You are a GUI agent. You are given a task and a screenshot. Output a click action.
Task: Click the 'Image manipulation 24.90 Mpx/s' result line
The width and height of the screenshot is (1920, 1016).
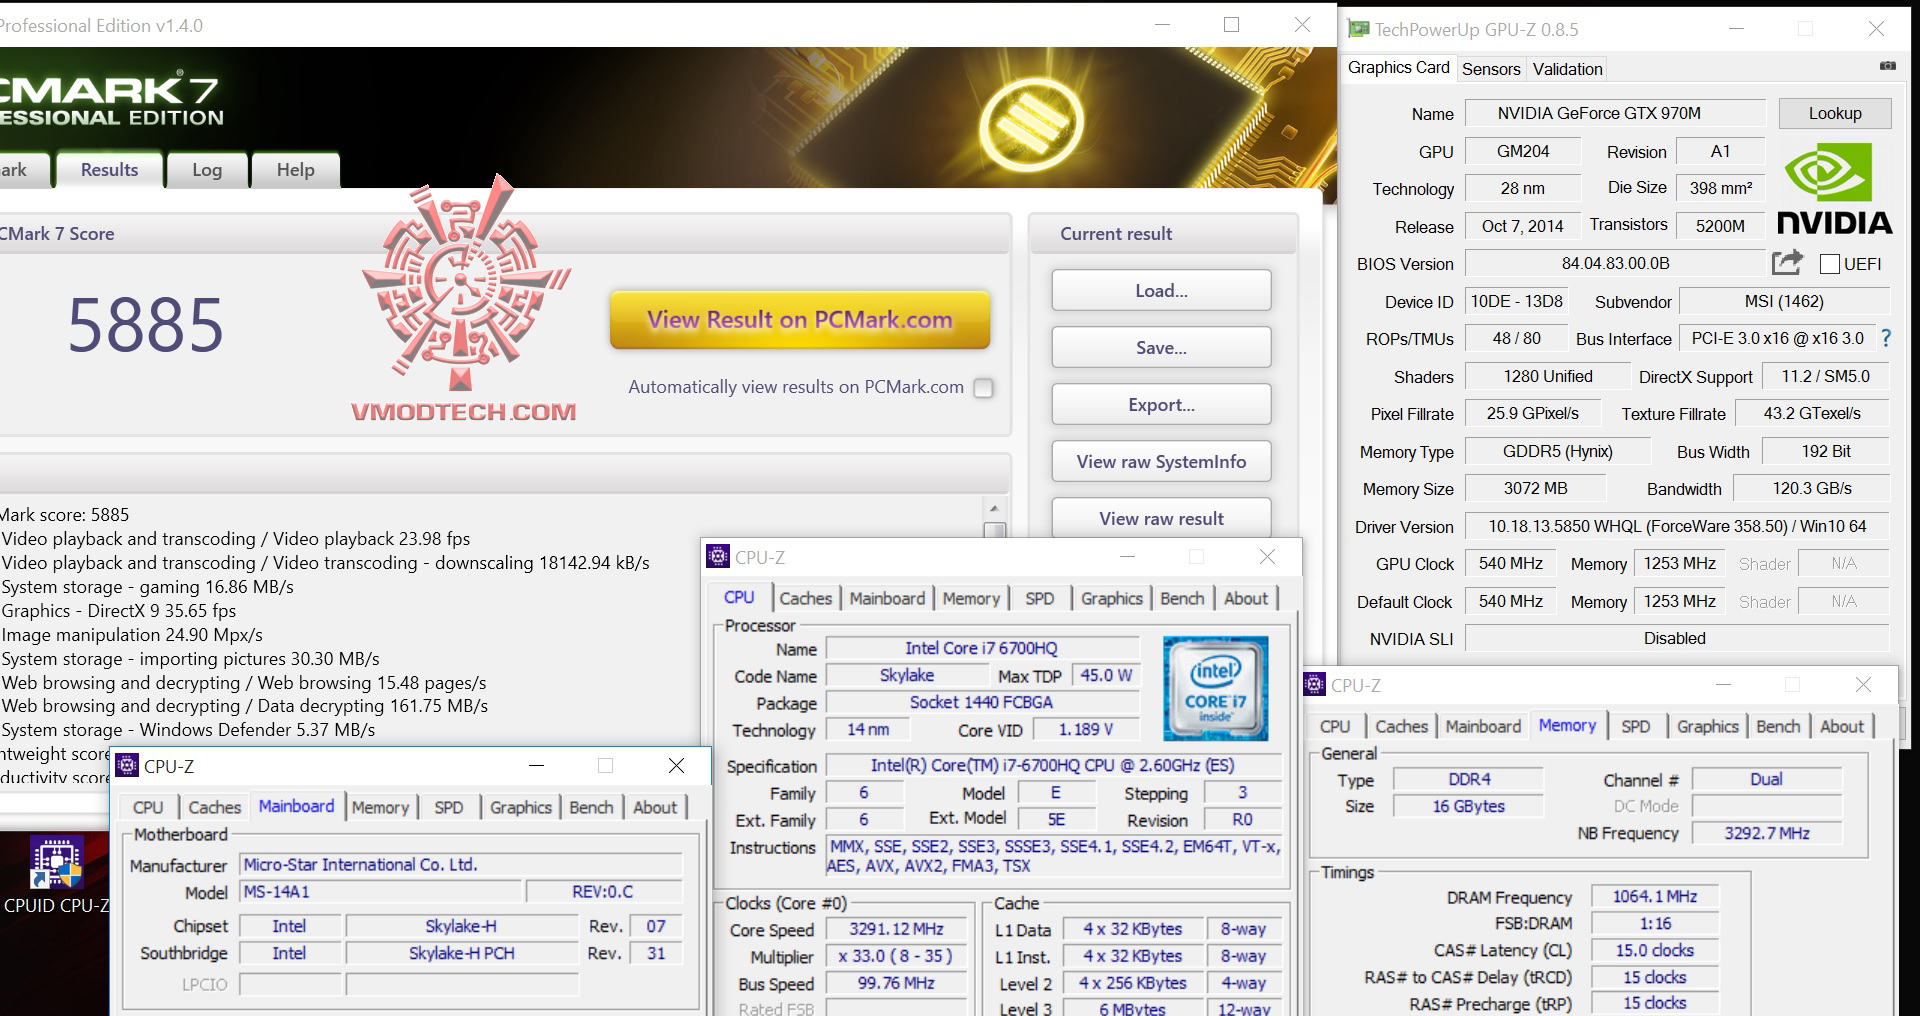pos(132,635)
